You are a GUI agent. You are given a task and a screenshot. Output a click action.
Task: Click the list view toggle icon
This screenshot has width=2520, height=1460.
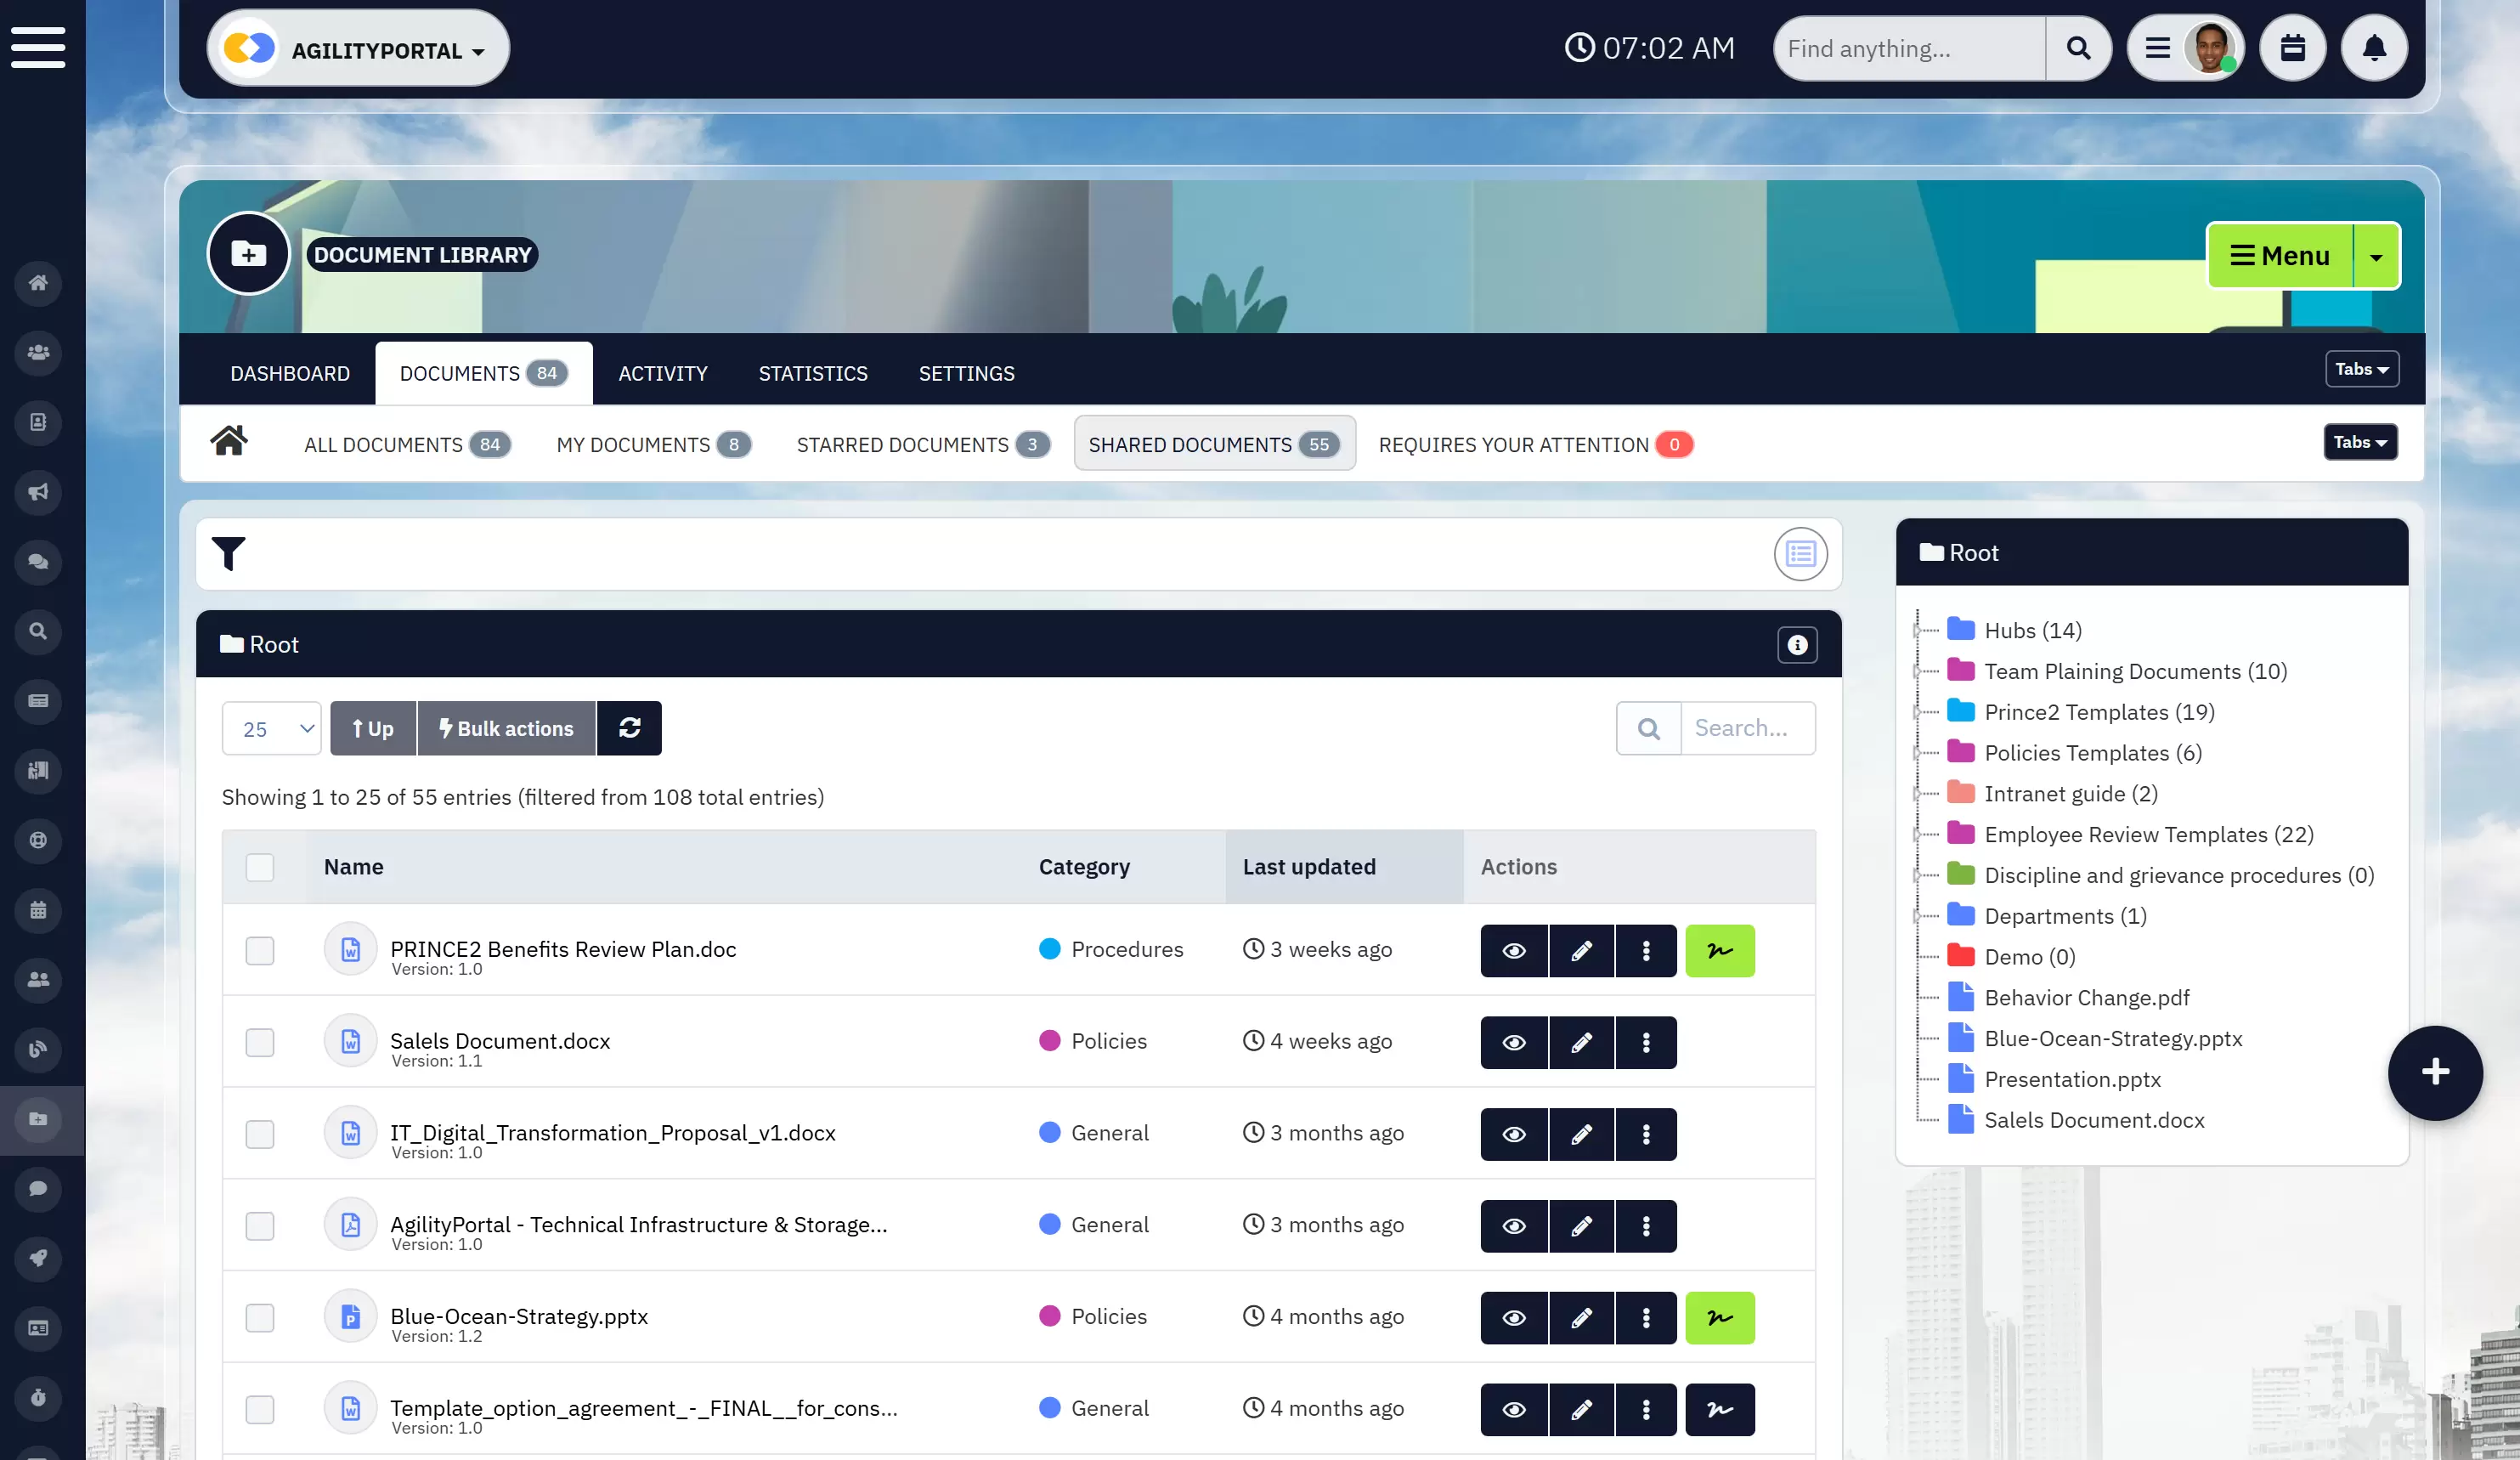1800,554
